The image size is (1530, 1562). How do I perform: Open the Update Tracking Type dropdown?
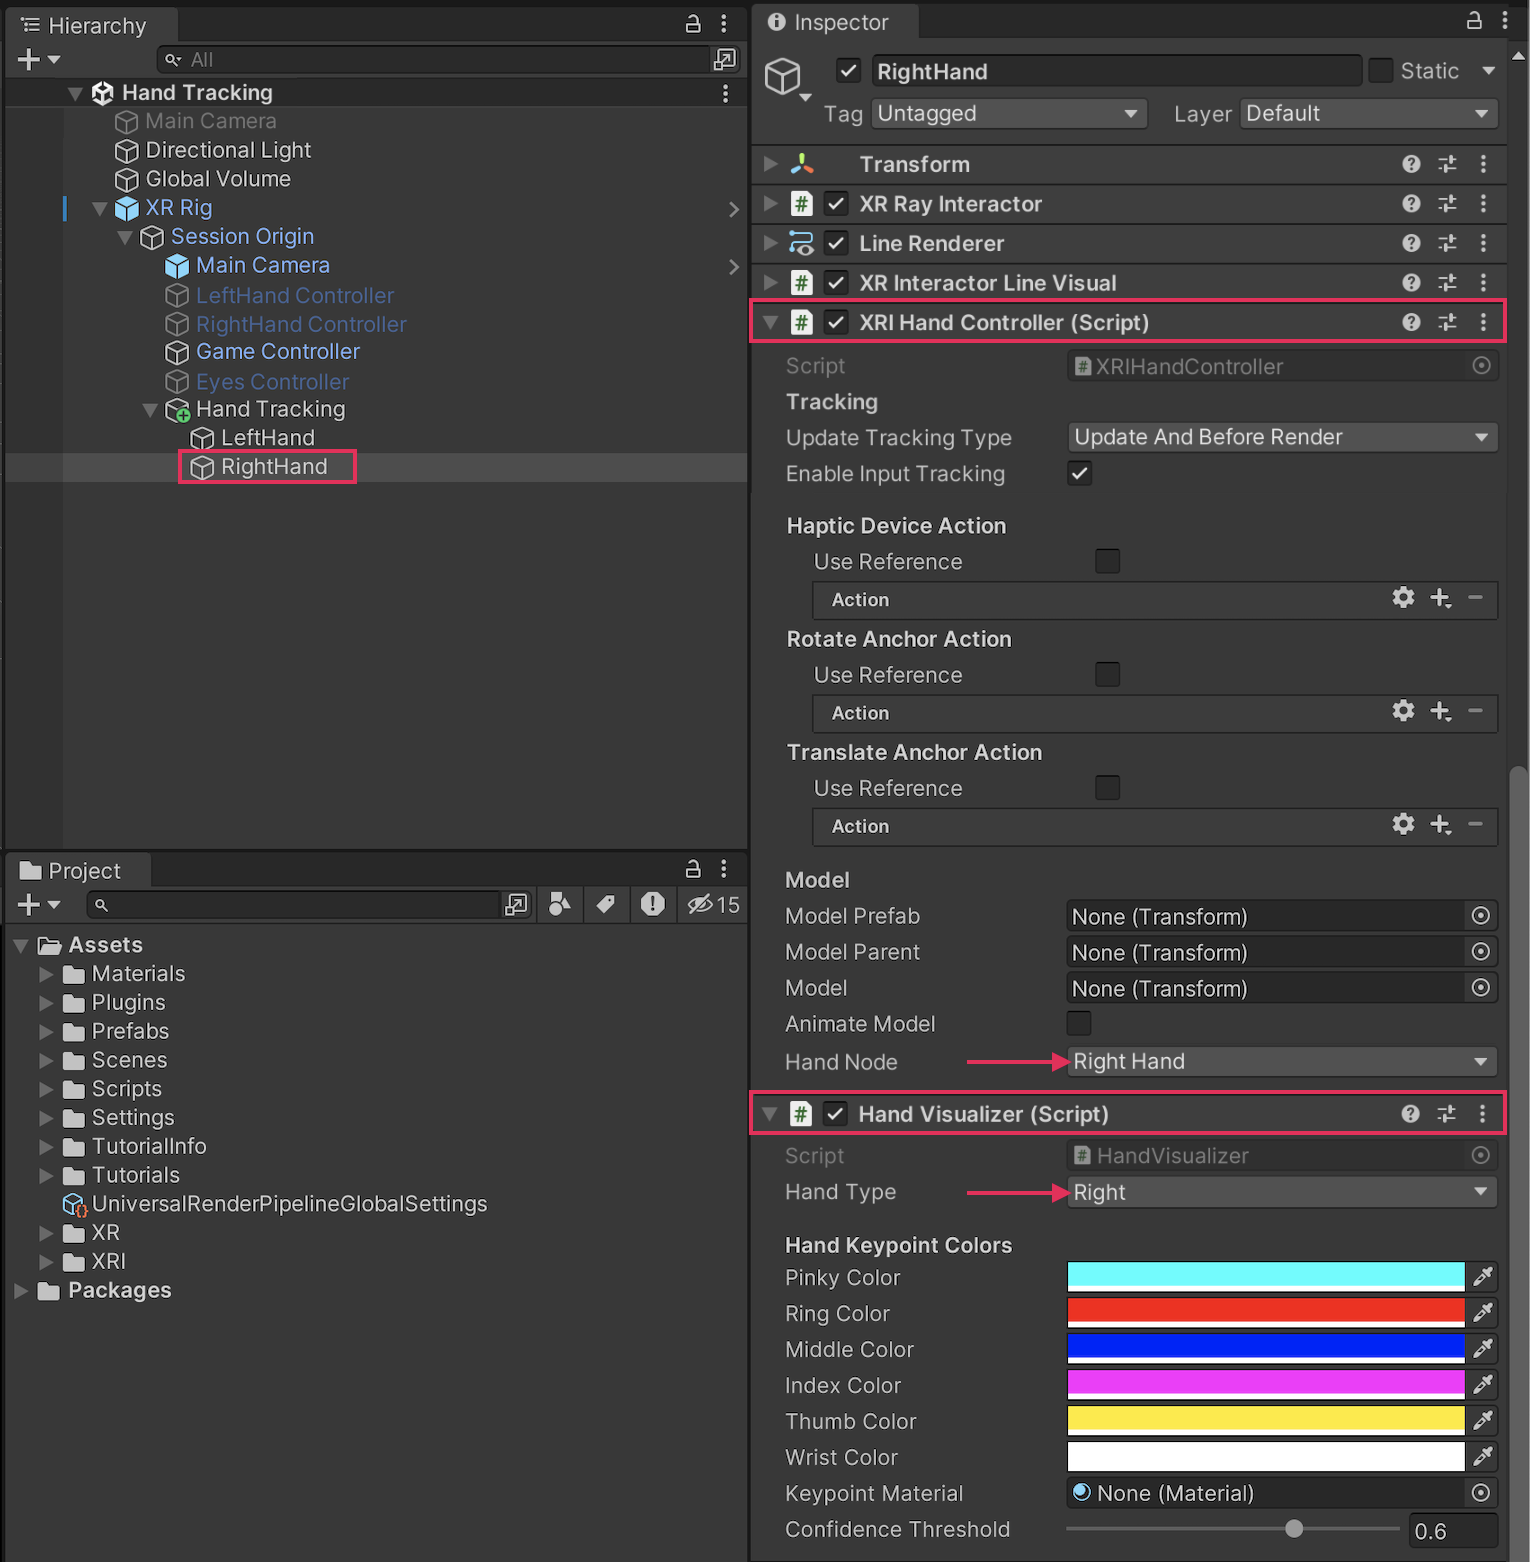tap(1281, 438)
